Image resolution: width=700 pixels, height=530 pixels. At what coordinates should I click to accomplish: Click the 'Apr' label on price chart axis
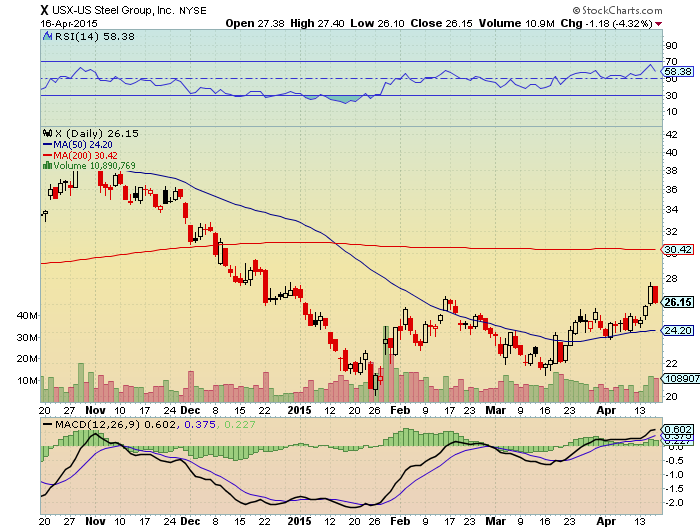606,410
